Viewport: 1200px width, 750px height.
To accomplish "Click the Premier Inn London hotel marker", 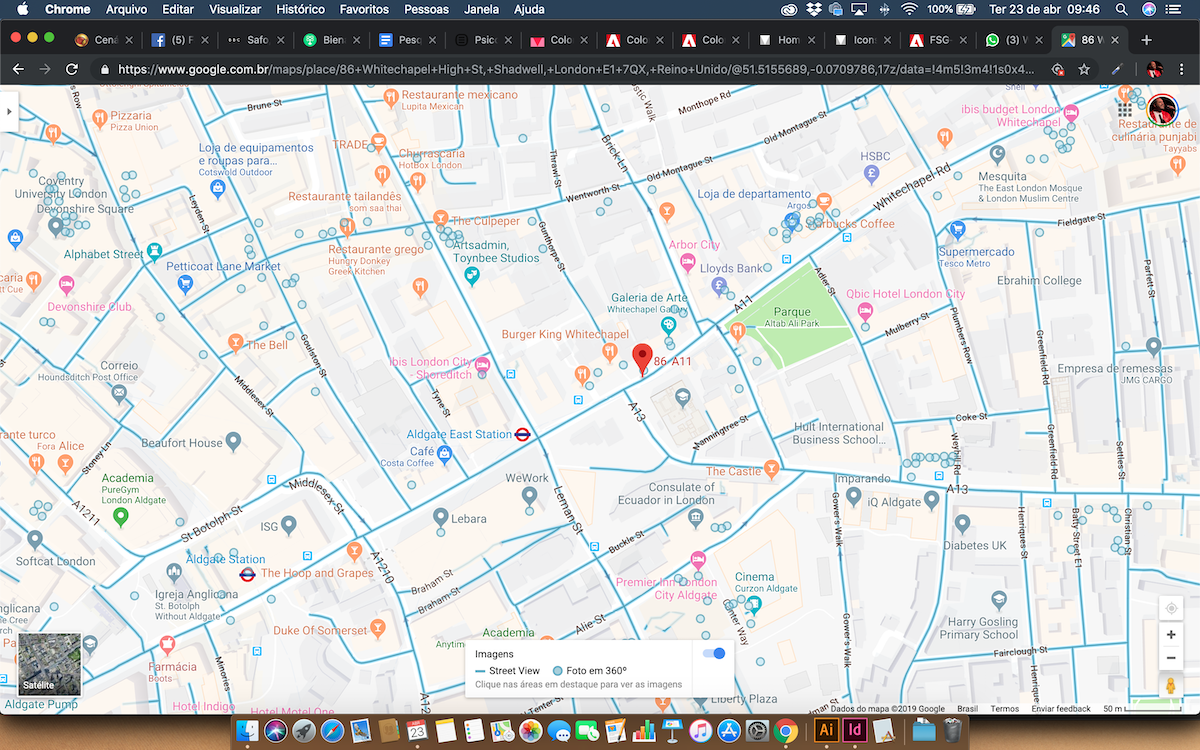I will click(x=698, y=561).
